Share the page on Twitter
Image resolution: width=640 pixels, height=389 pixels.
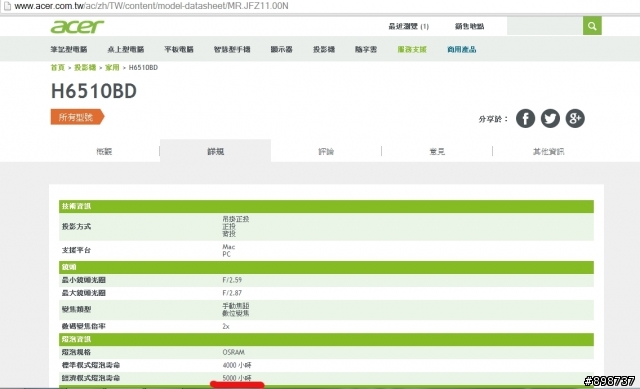(550, 118)
